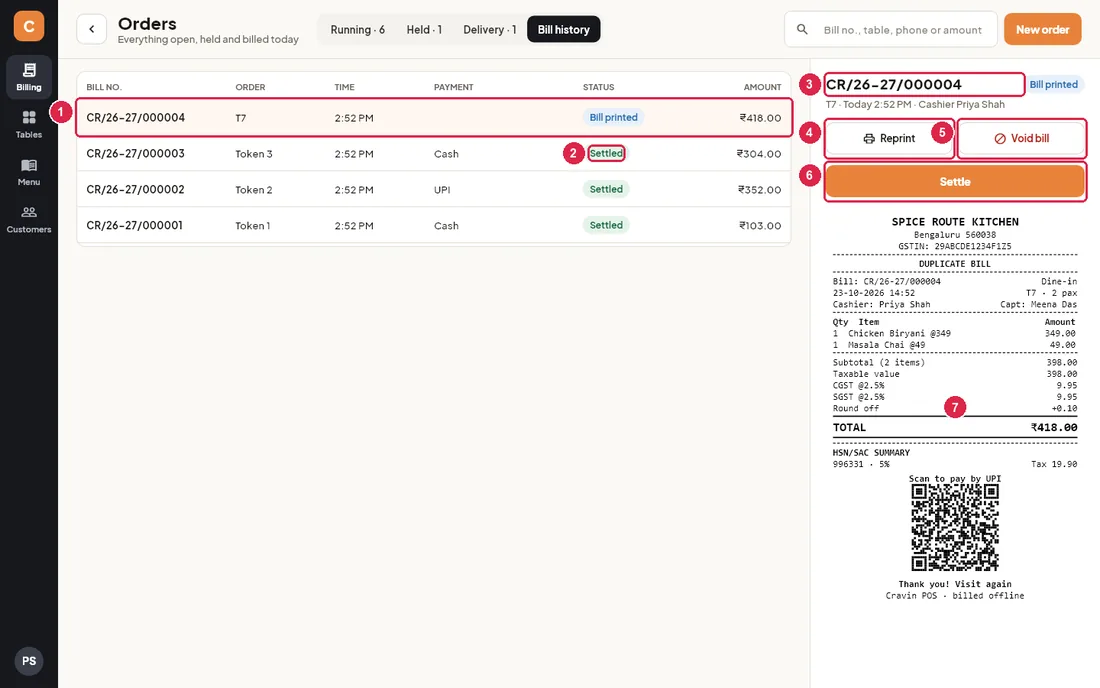Click the Bill printed status in table
The height and width of the screenshot is (688, 1100).
pos(613,118)
